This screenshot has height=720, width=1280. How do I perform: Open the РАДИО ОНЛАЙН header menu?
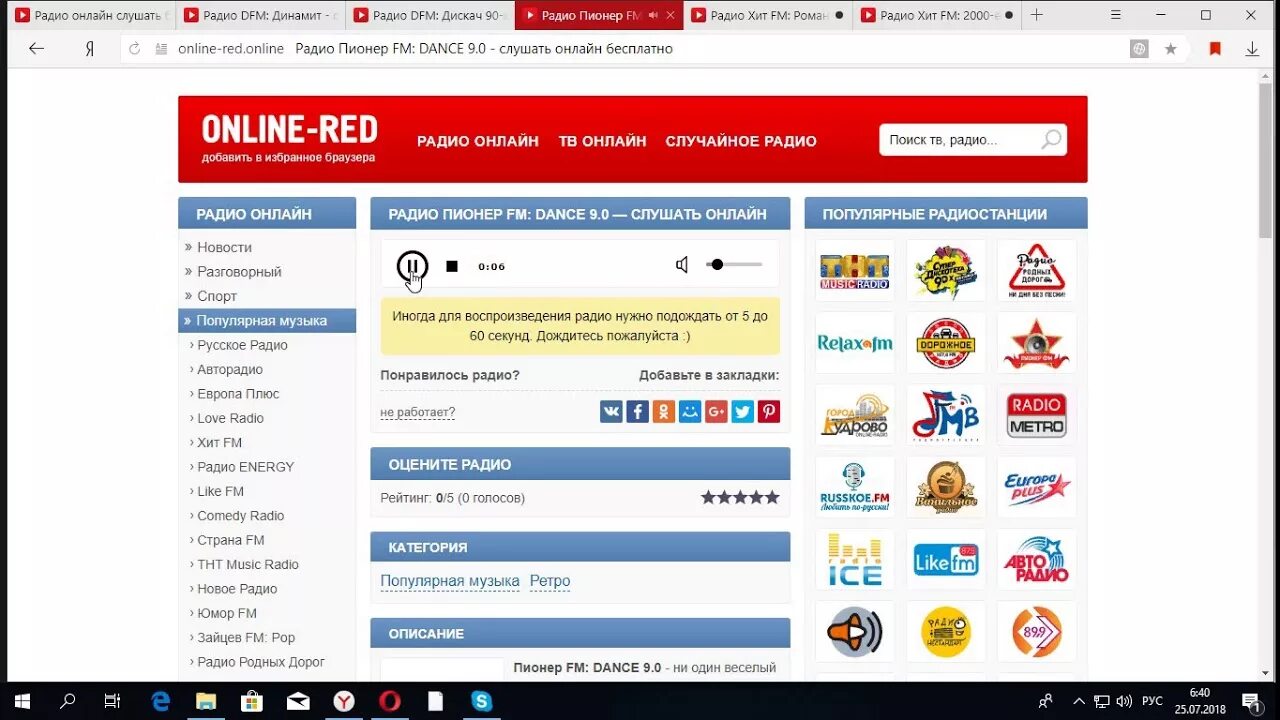[x=478, y=141]
